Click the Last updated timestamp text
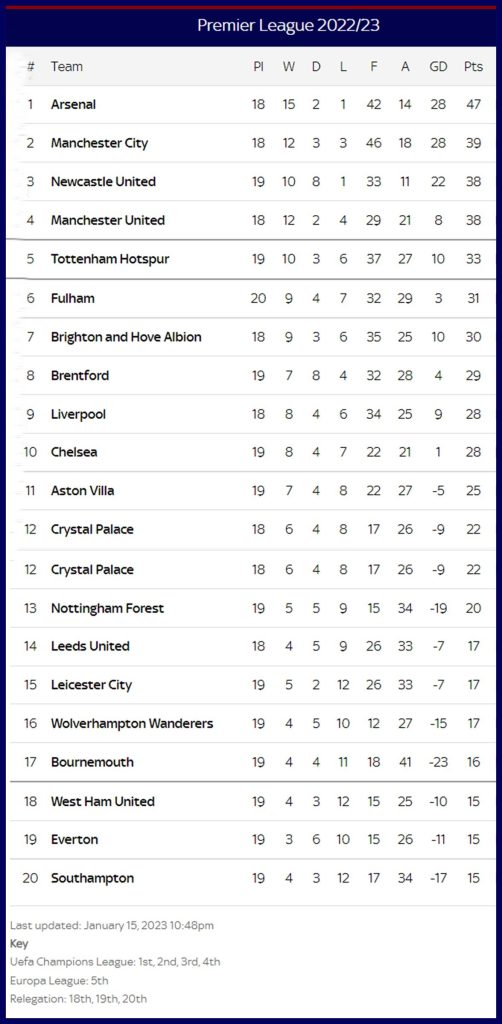 [x=112, y=925]
